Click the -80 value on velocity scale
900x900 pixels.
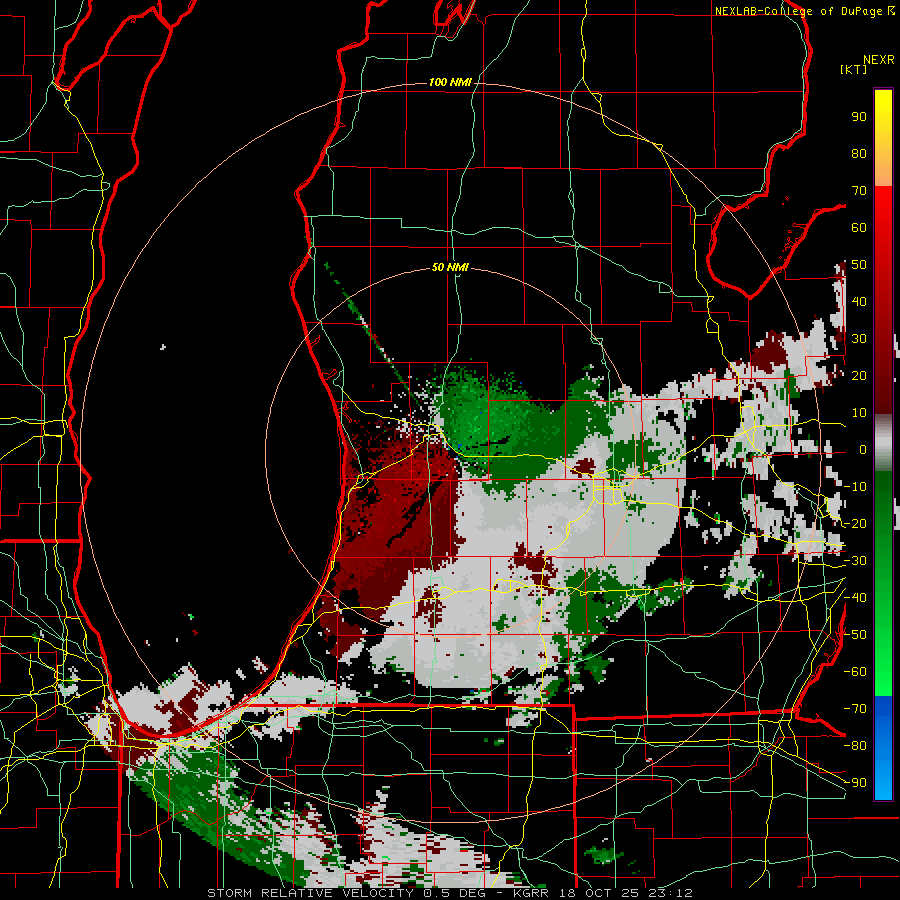[855, 746]
